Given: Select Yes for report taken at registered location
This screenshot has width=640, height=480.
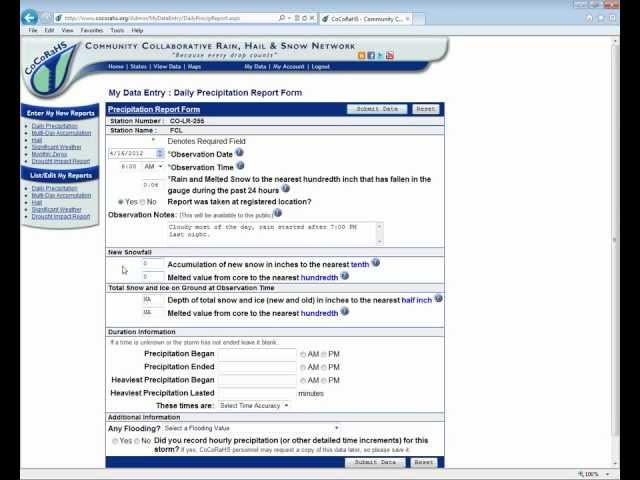Looking at the screenshot, I should coord(120,202).
